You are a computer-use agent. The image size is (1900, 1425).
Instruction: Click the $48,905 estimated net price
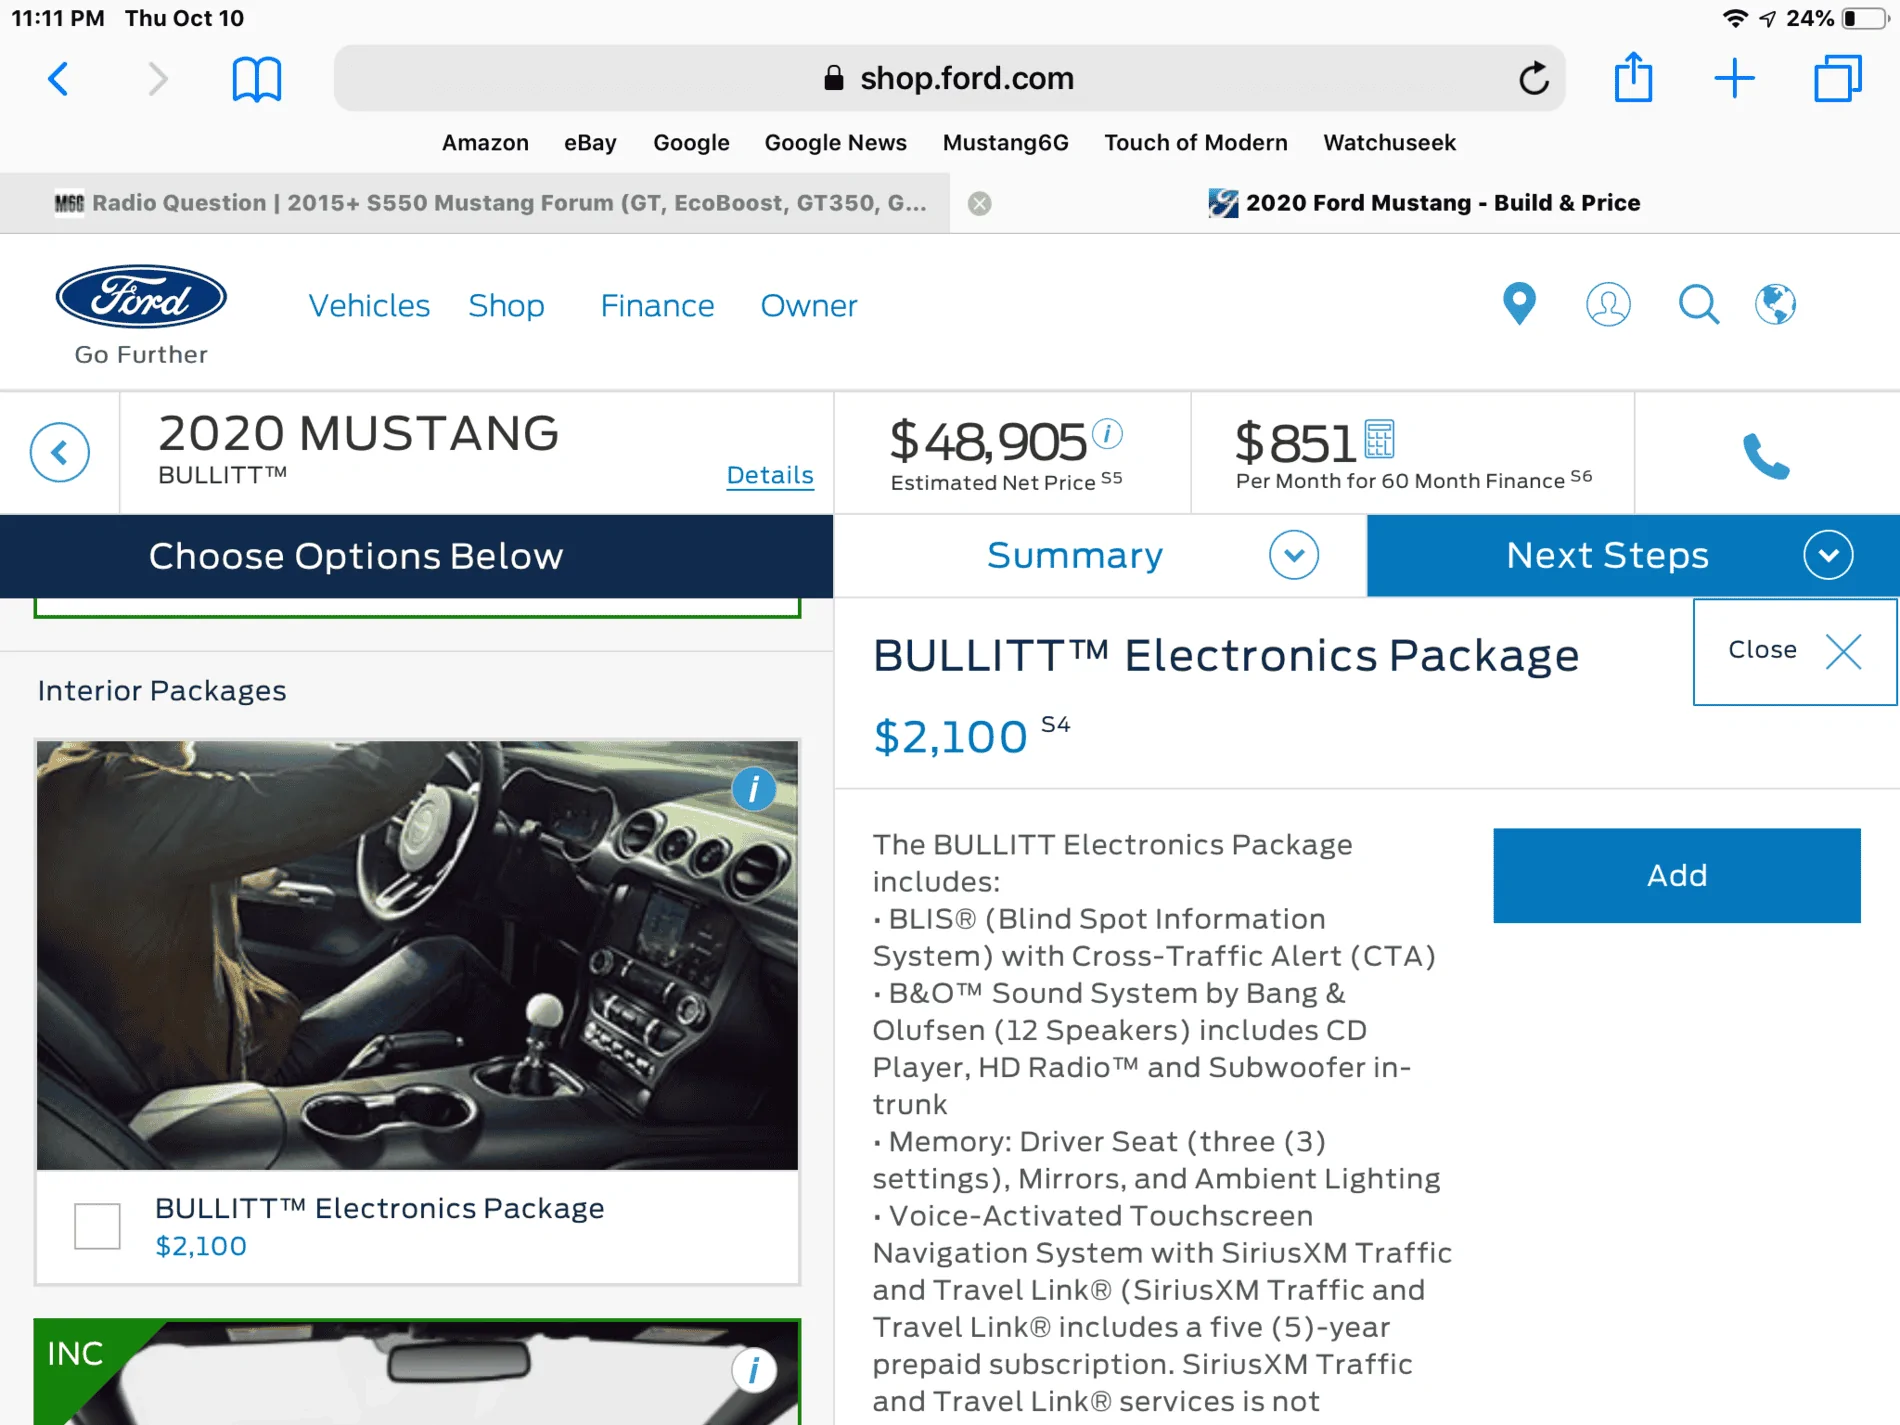[x=987, y=441]
